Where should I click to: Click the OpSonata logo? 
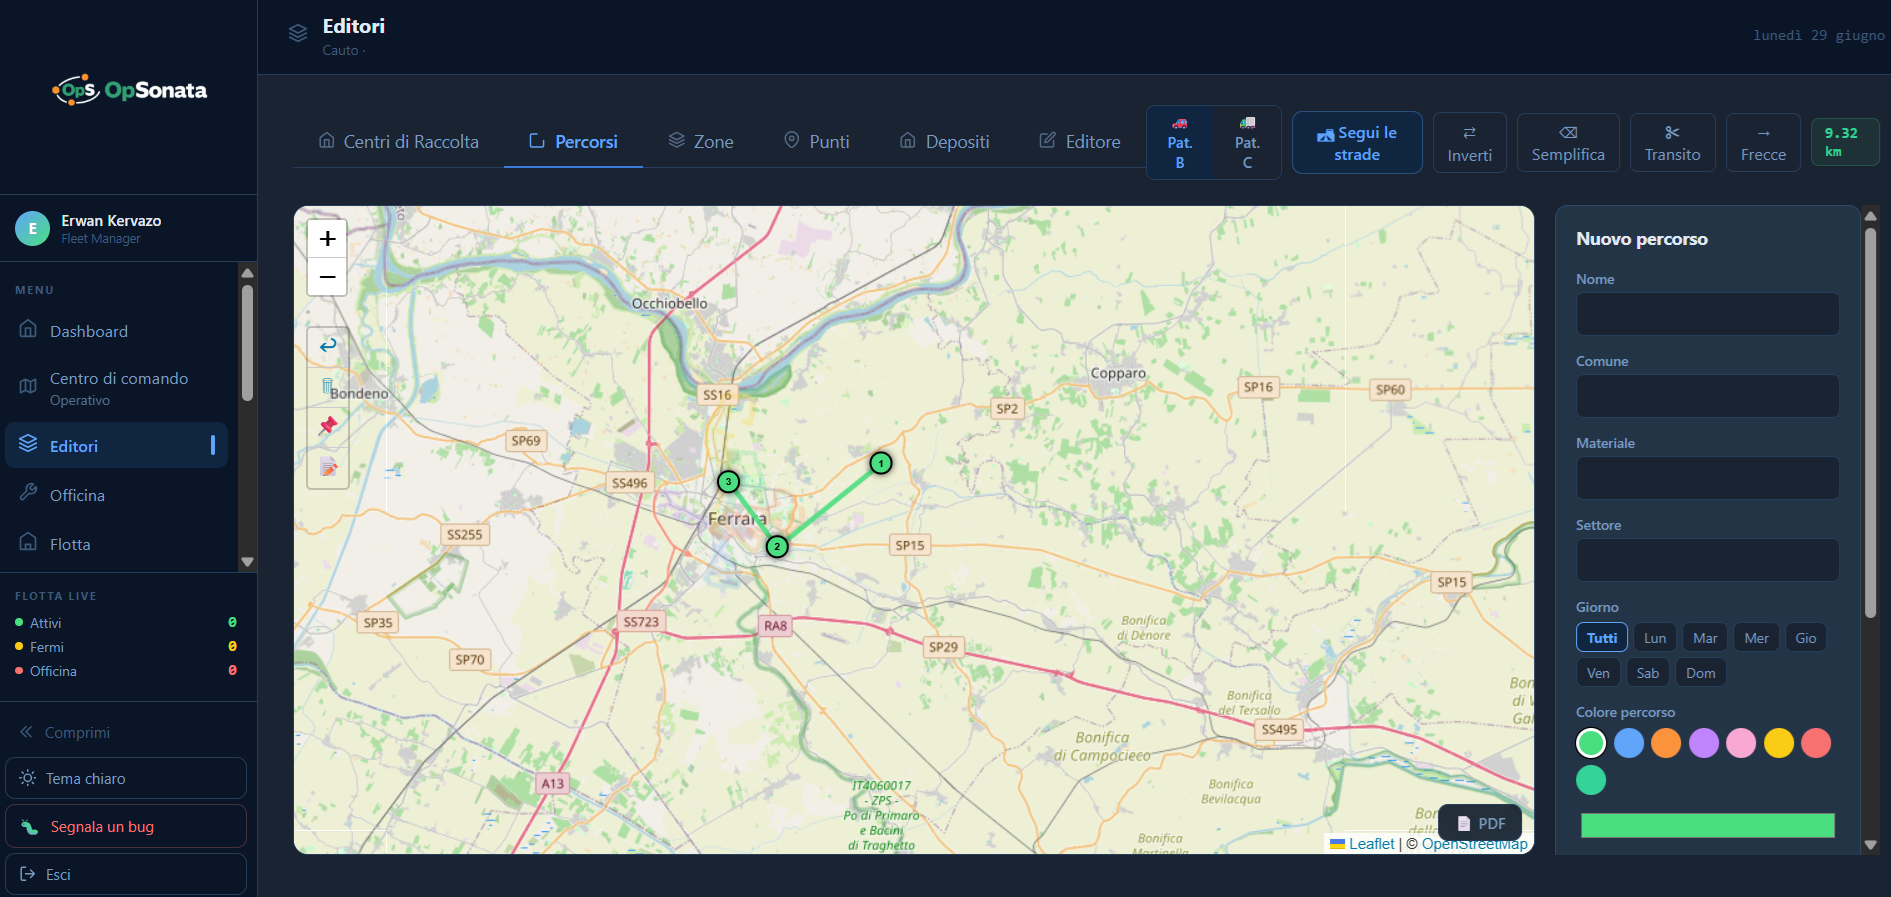click(x=129, y=90)
